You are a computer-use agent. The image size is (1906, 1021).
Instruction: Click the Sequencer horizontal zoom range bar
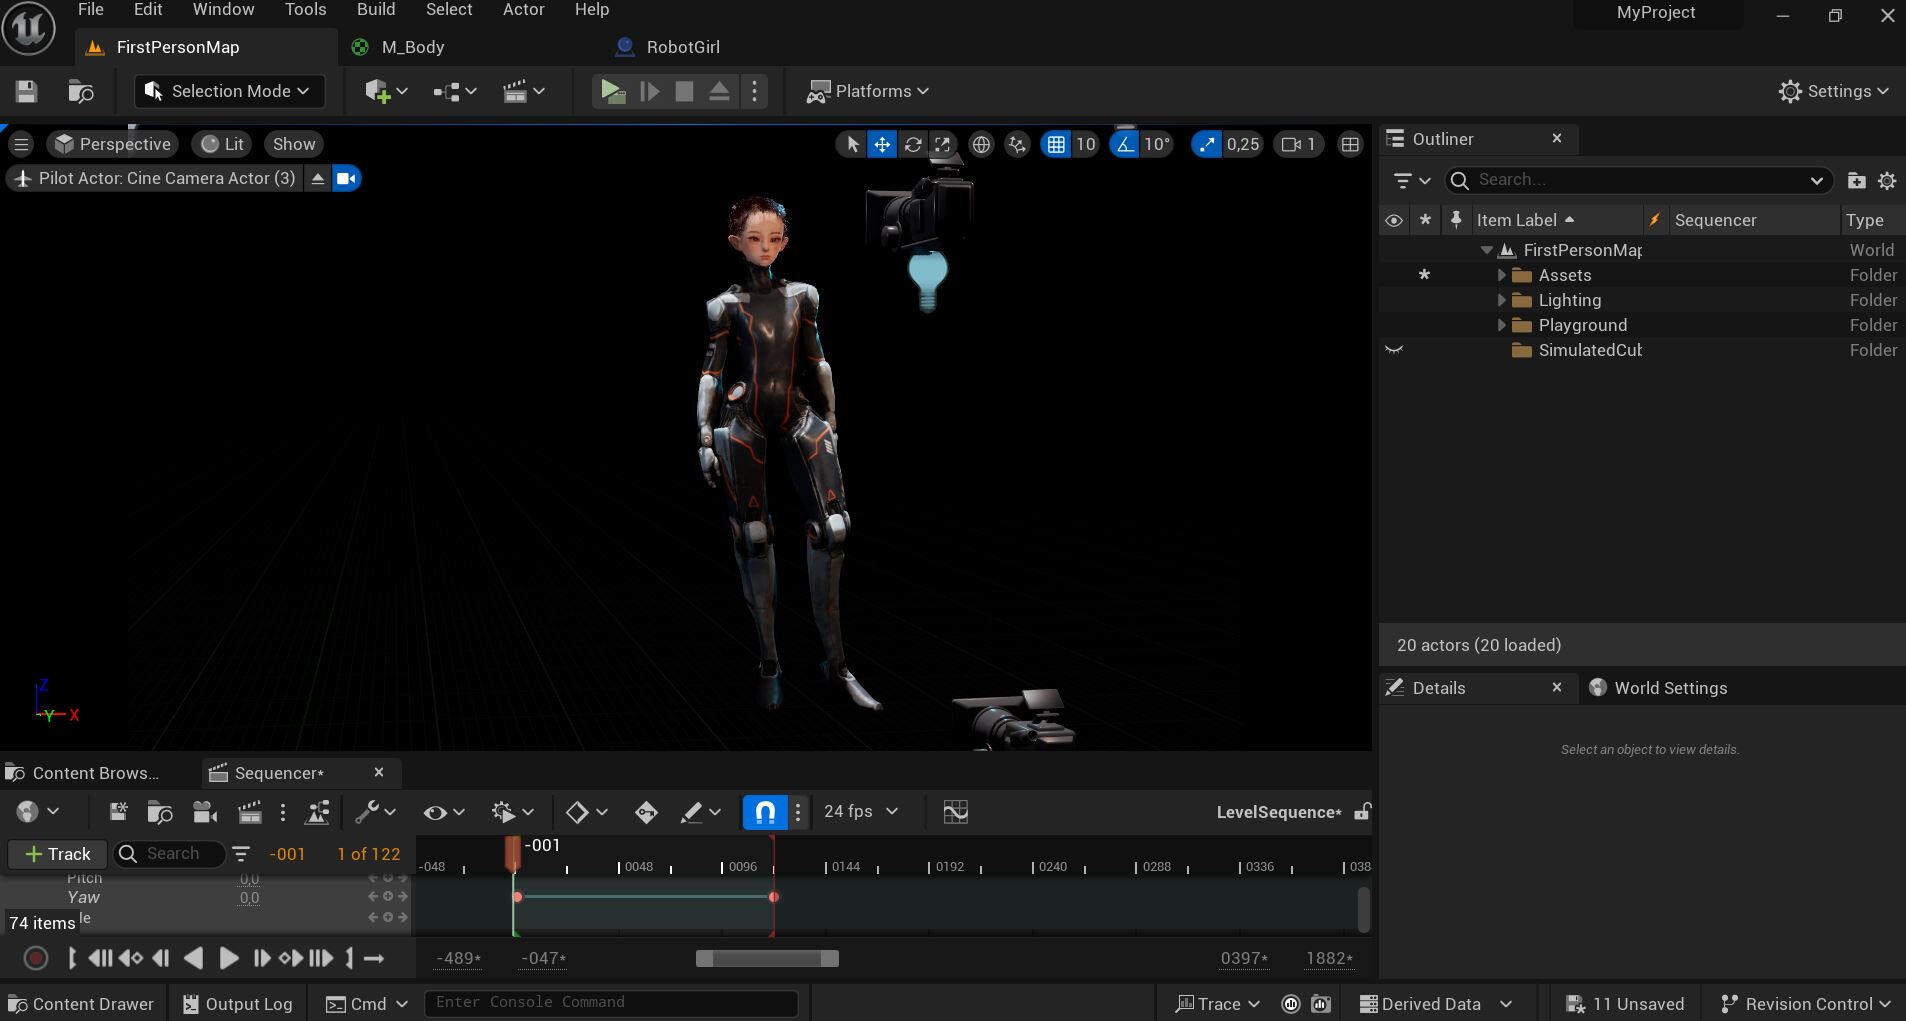click(767, 959)
